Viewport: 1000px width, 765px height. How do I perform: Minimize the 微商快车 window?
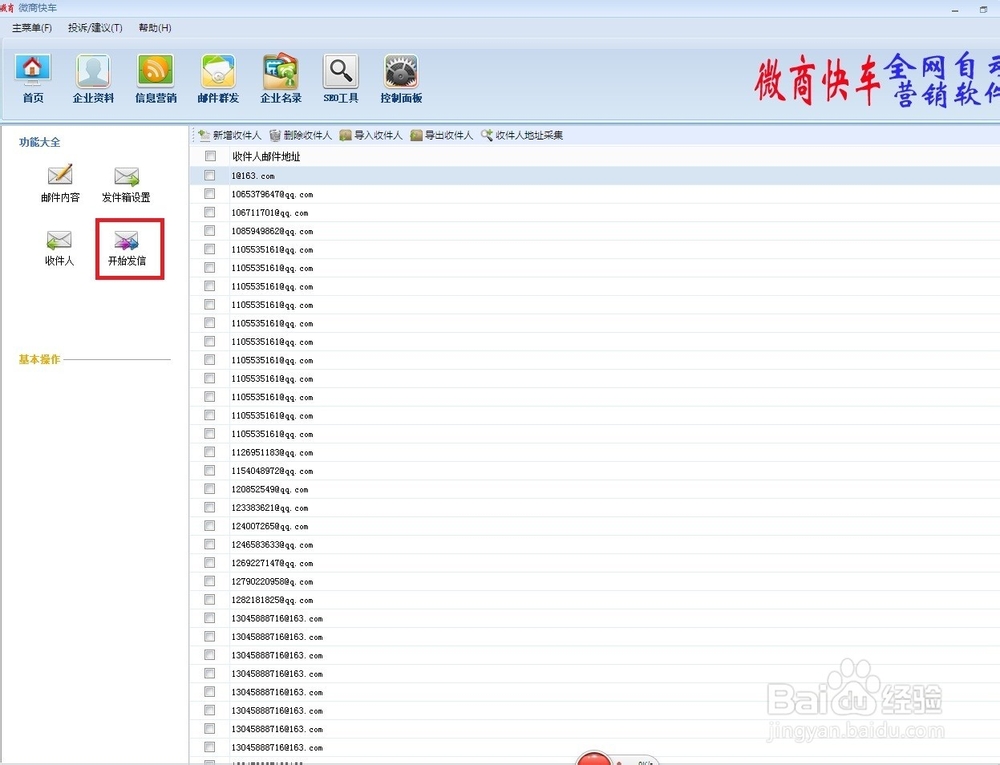tap(955, 10)
